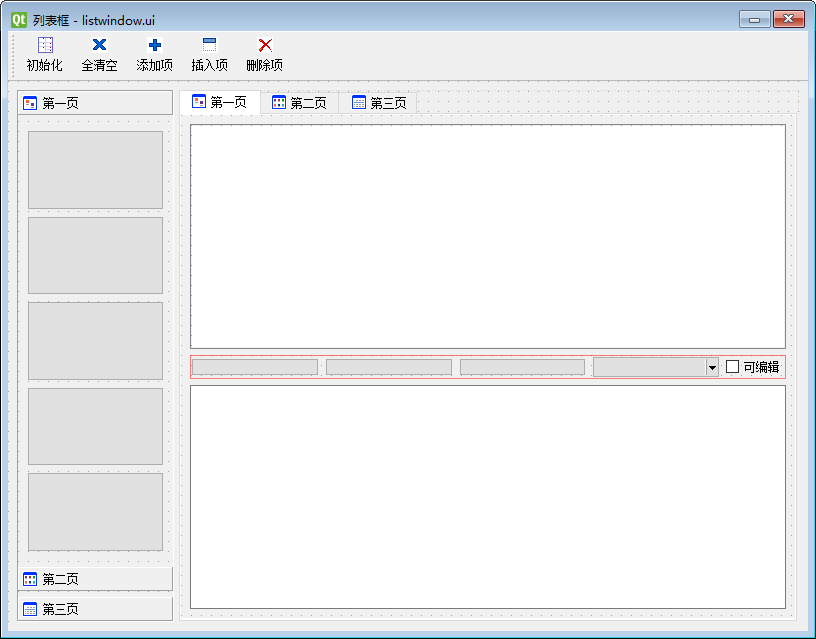Click the top gray button in toolbox

(95, 170)
